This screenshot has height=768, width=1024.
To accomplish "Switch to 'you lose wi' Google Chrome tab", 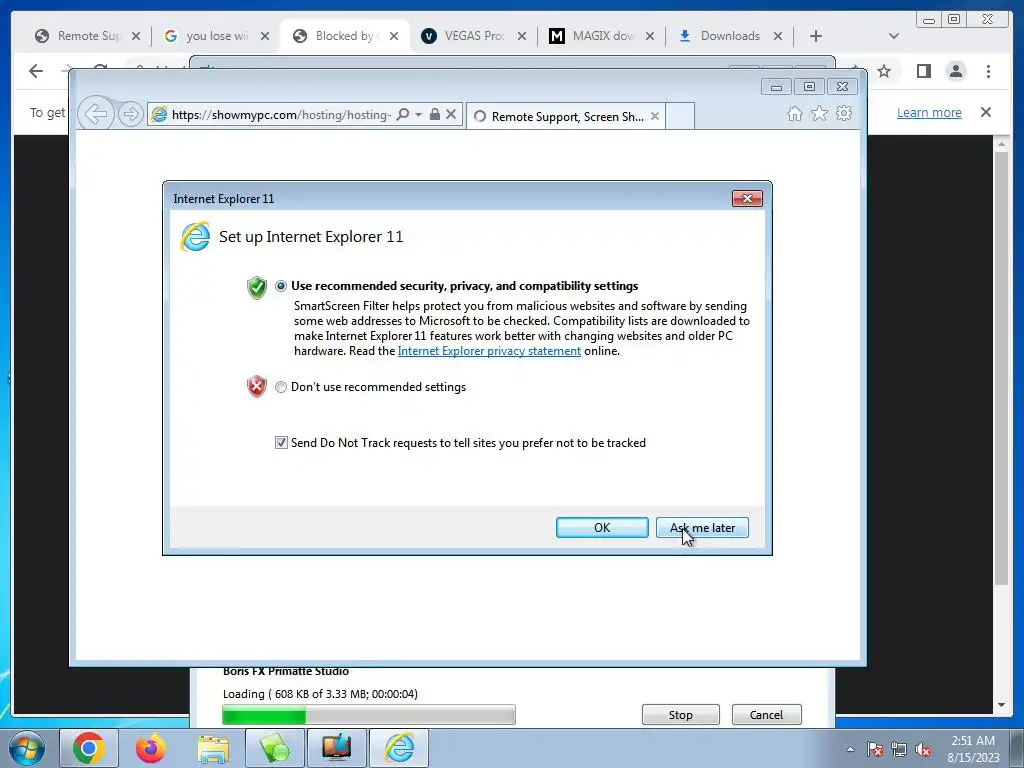I will (x=216, y=36).
